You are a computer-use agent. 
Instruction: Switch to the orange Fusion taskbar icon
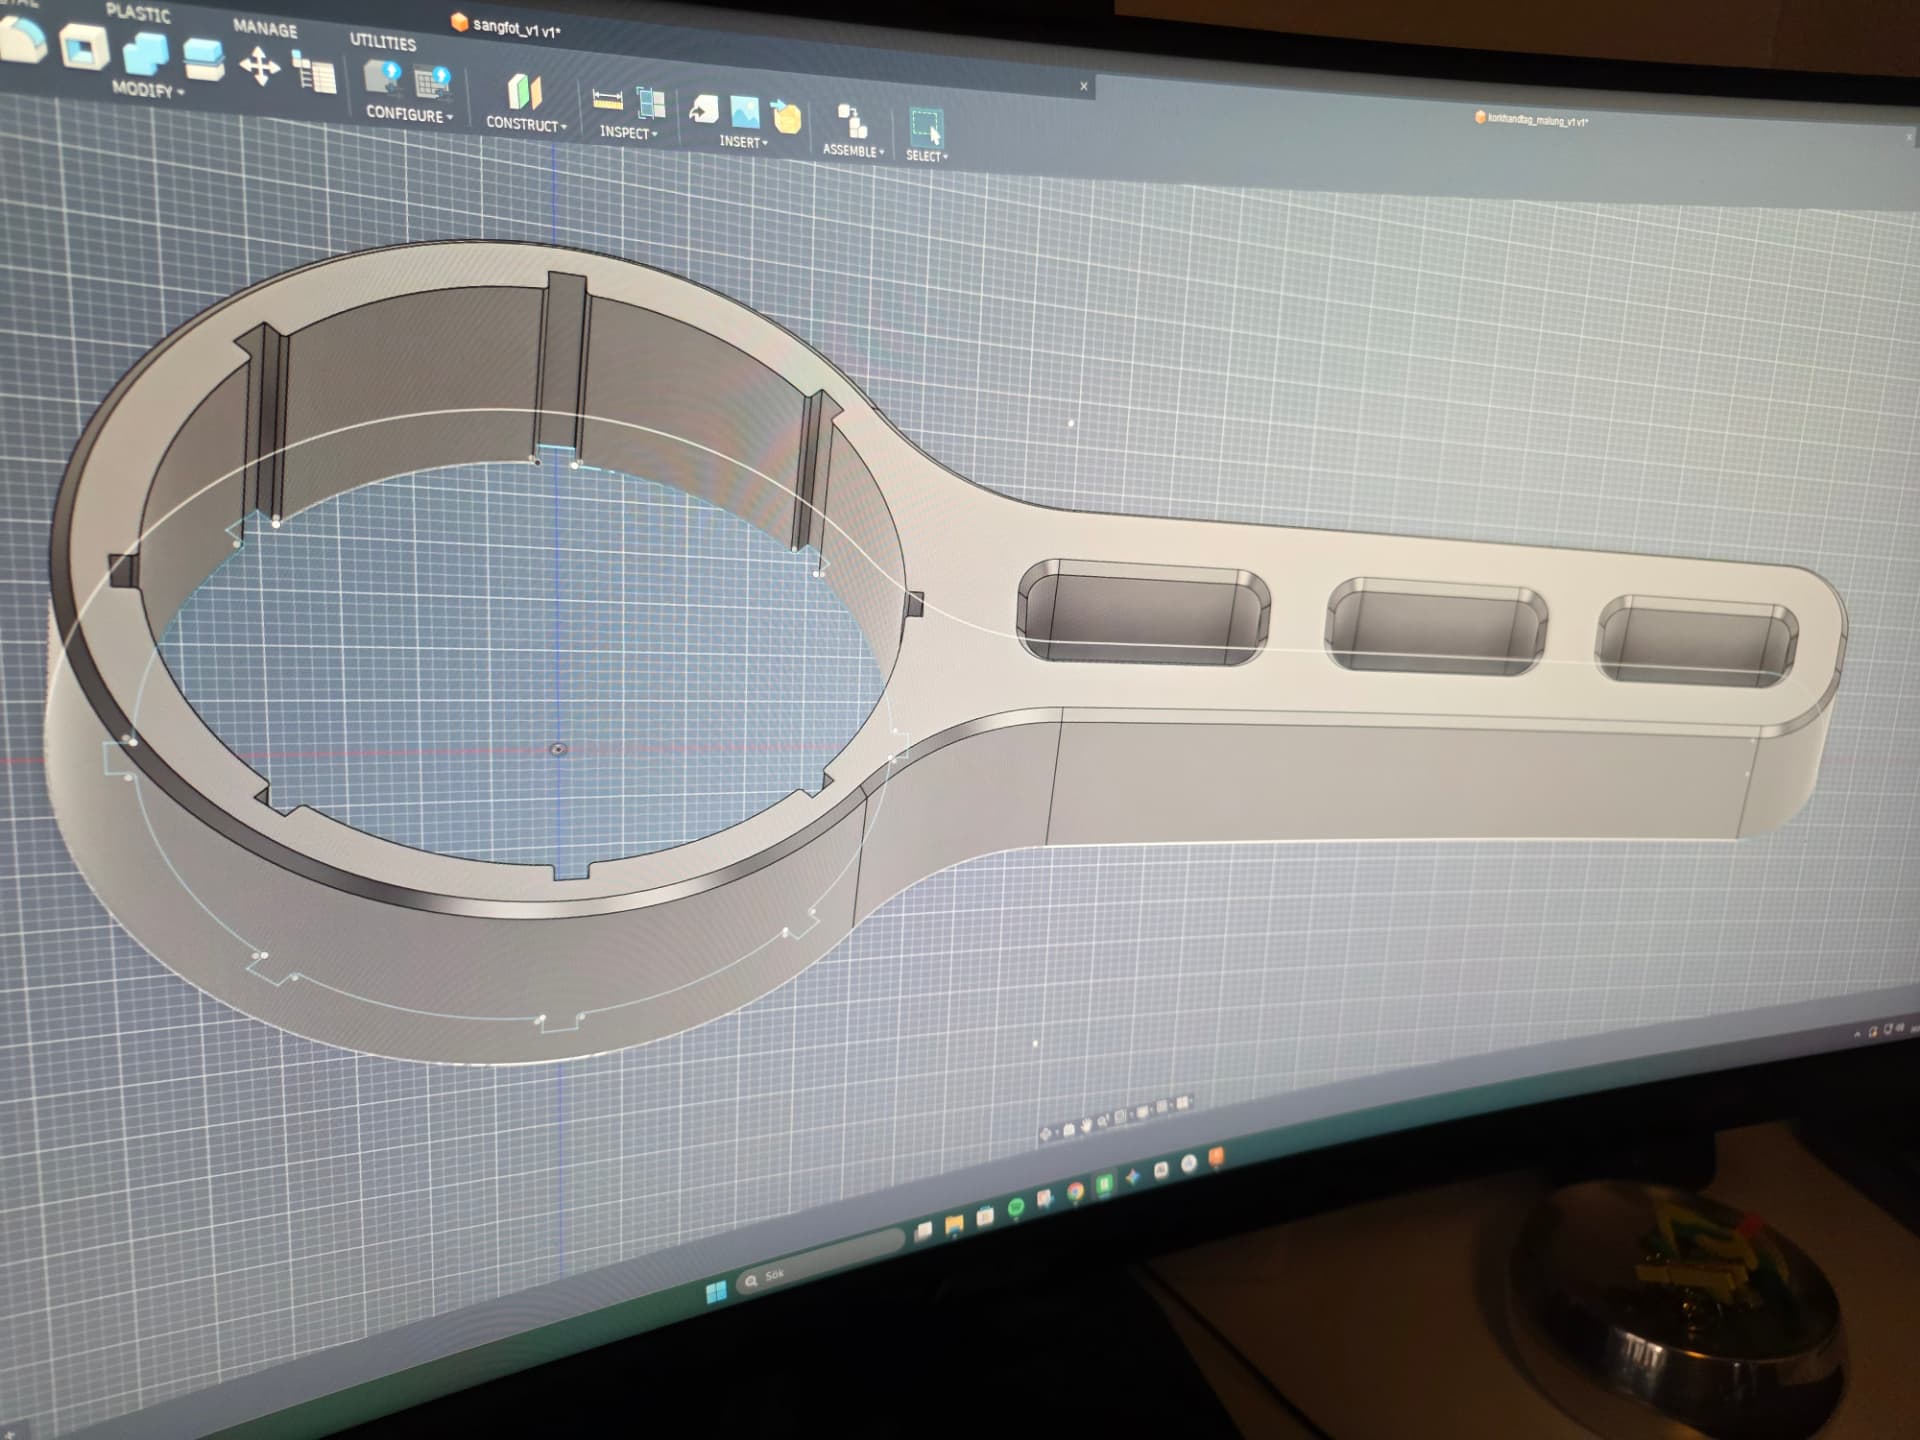(x=1216, y=1157)
